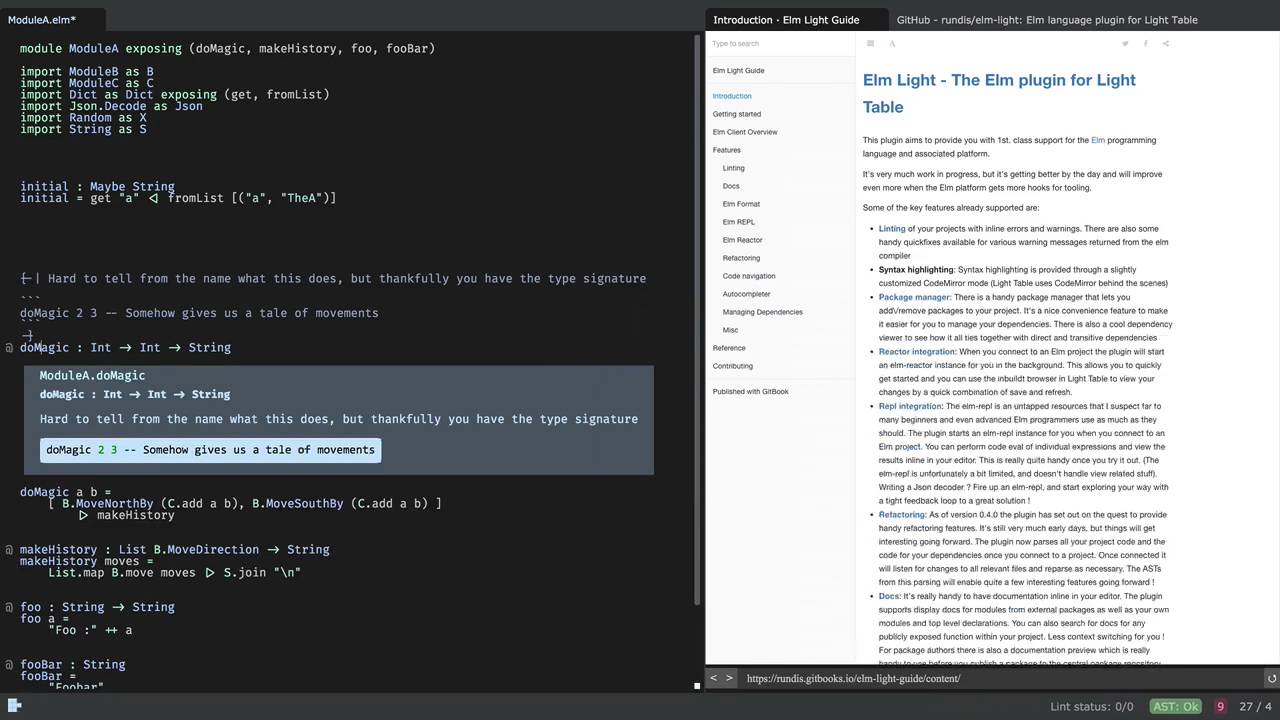1280x720 pixels.
Task: Click the gutter marker beside foo signature
Action: click(9, 607)
